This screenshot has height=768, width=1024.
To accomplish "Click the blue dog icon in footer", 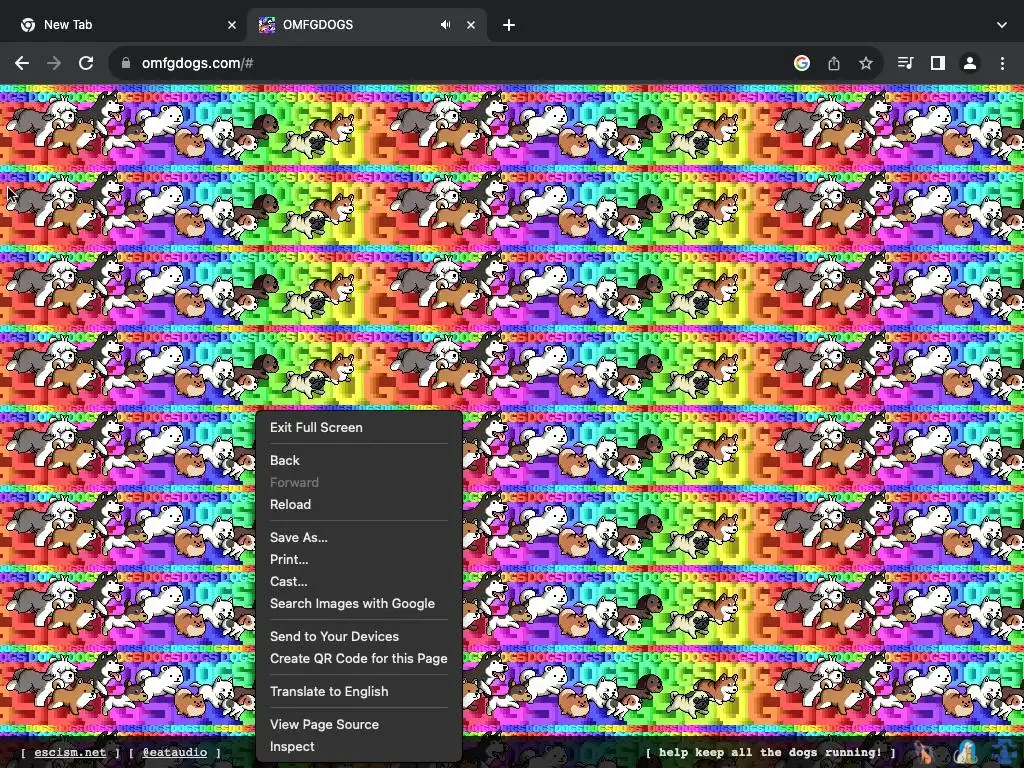I will click(1006, 752).
